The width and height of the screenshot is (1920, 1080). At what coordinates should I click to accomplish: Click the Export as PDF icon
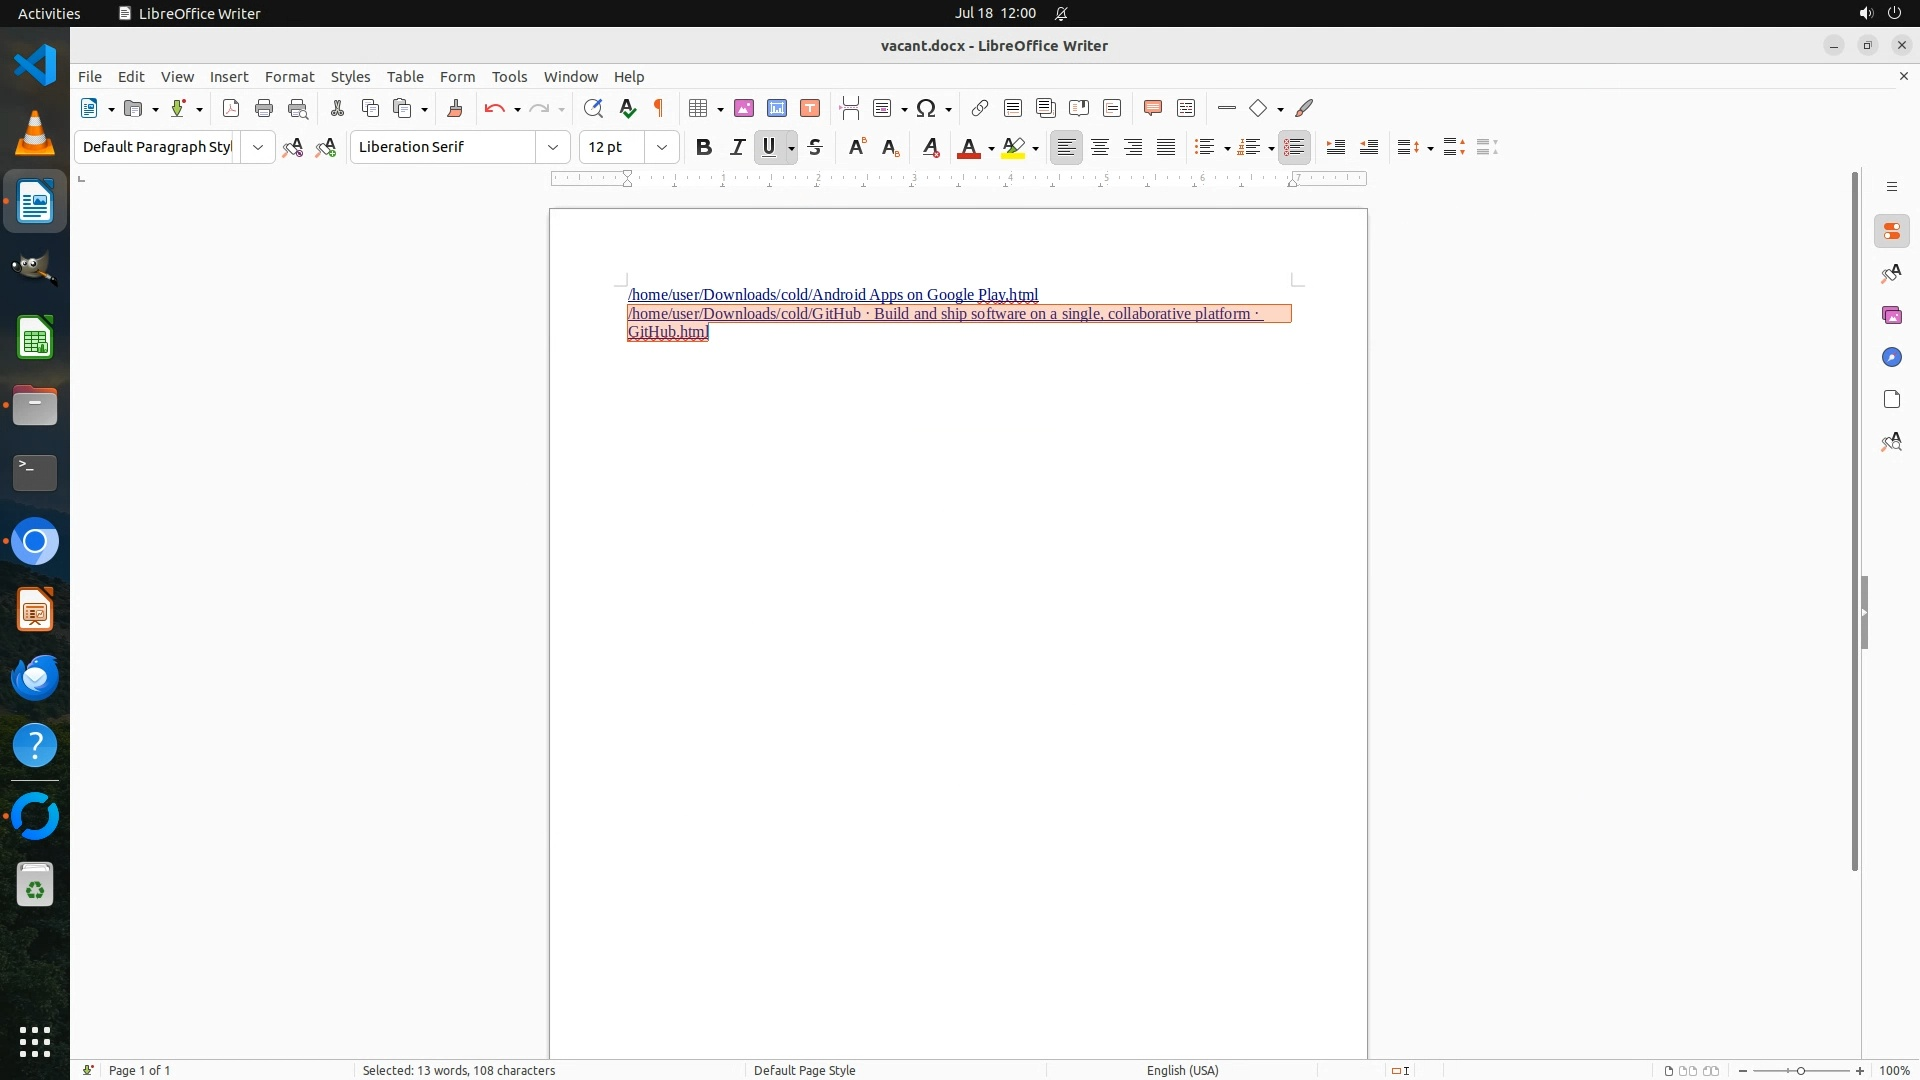click(x=231, y=108)
